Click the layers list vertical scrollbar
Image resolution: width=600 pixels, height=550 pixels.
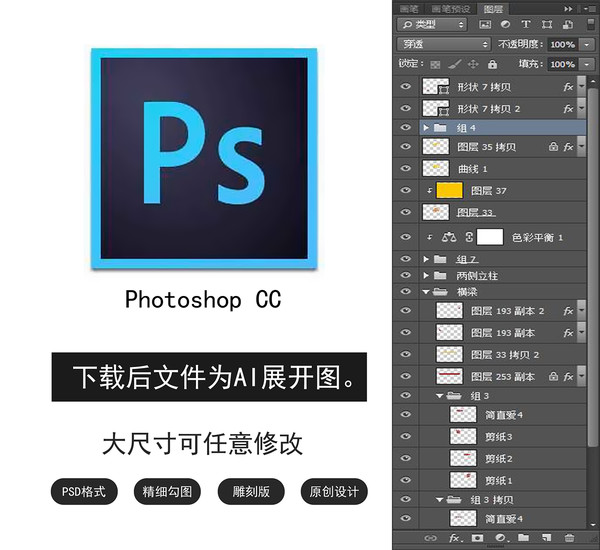click(592, 266)
